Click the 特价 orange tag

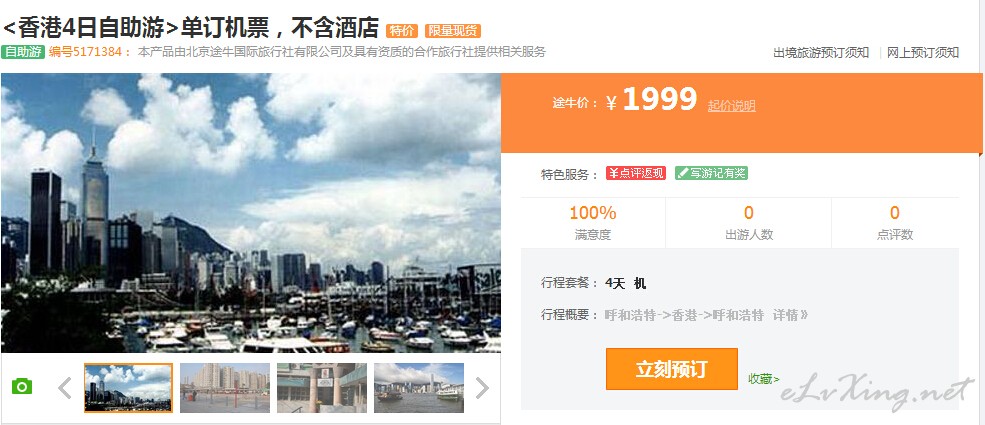click(x=402, y=30)
